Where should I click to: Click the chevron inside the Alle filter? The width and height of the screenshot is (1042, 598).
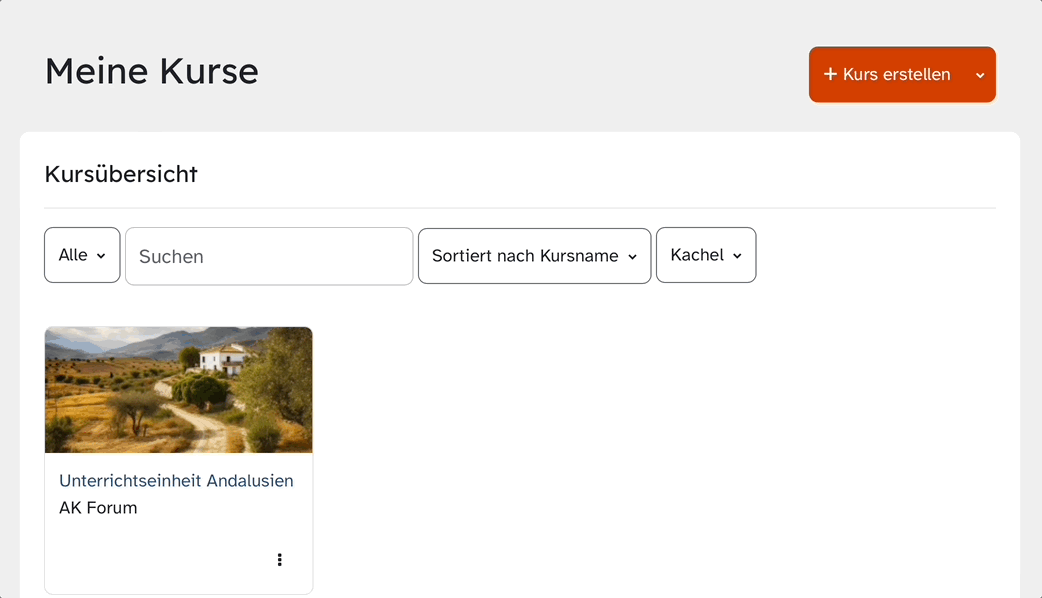tap(101, 256)
